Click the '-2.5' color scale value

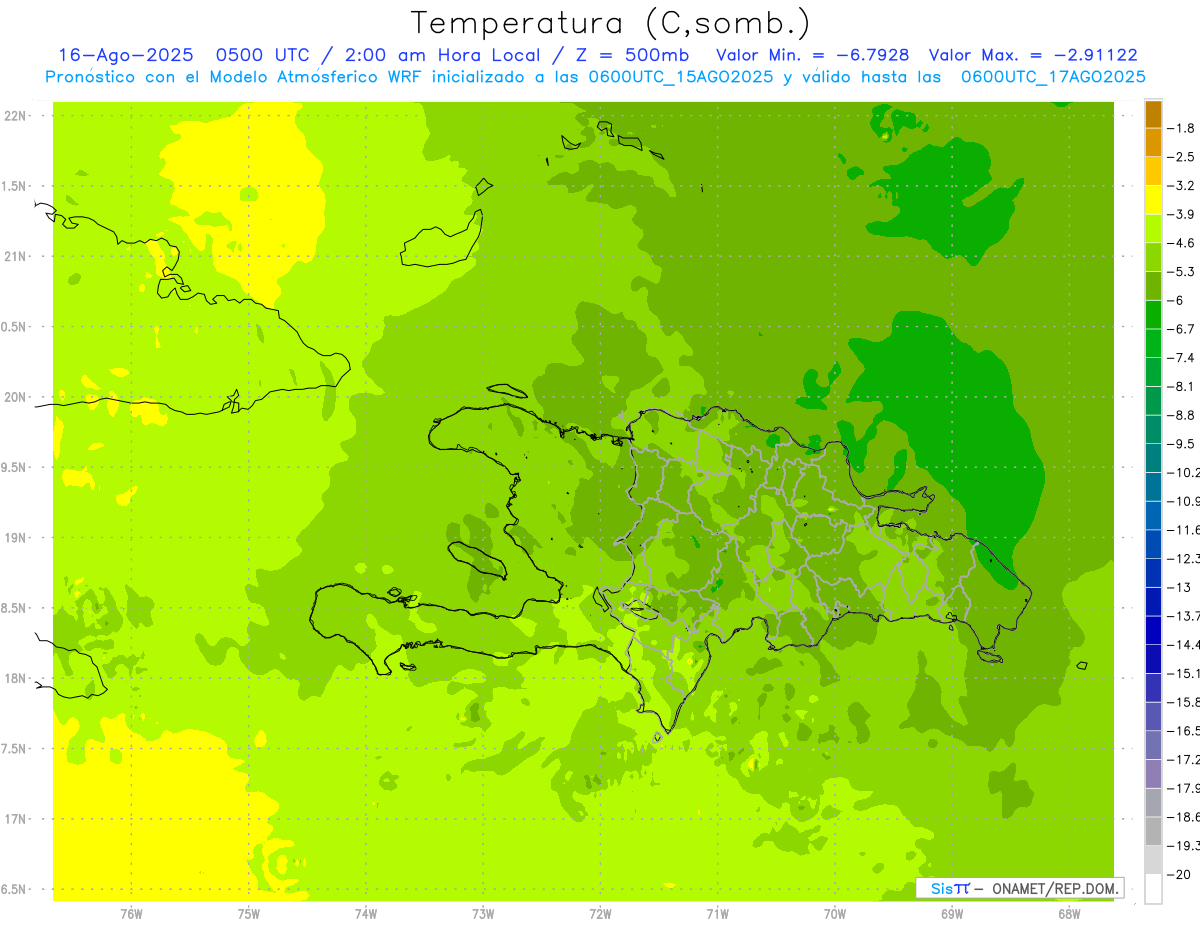[x=1182, y=157]
